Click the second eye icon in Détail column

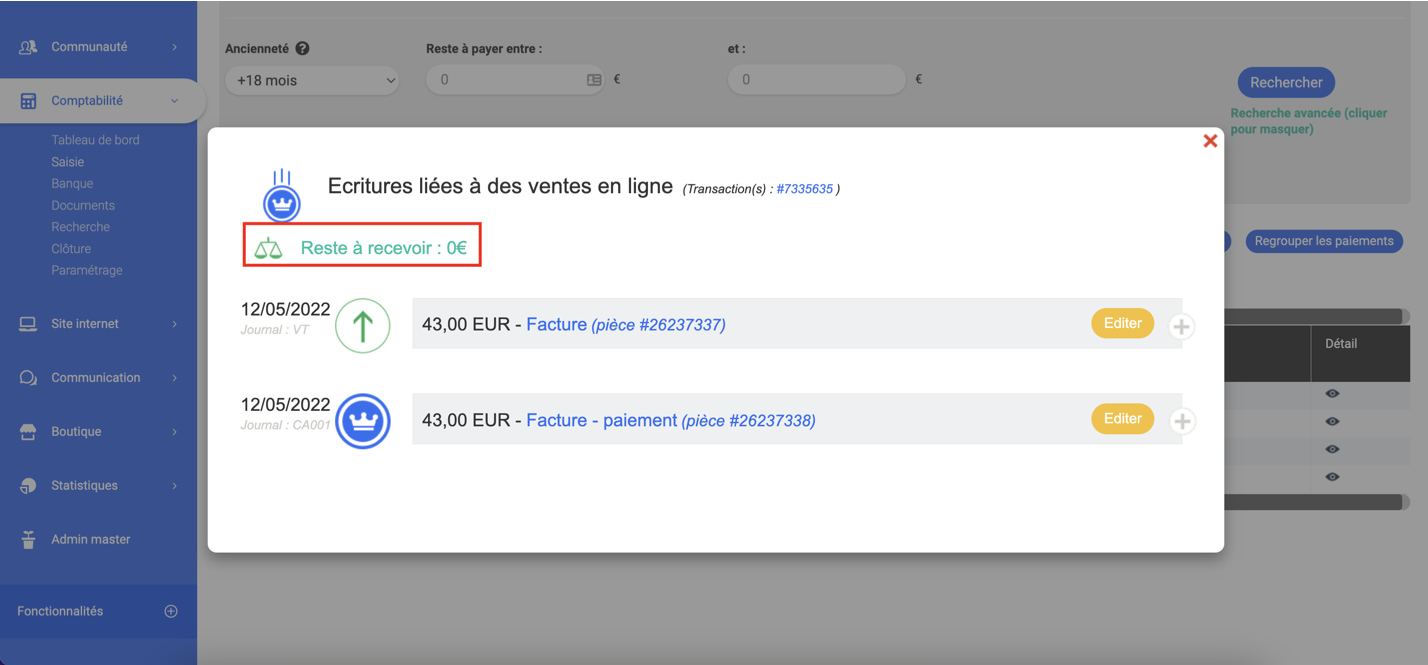[x=1332, y=422]
